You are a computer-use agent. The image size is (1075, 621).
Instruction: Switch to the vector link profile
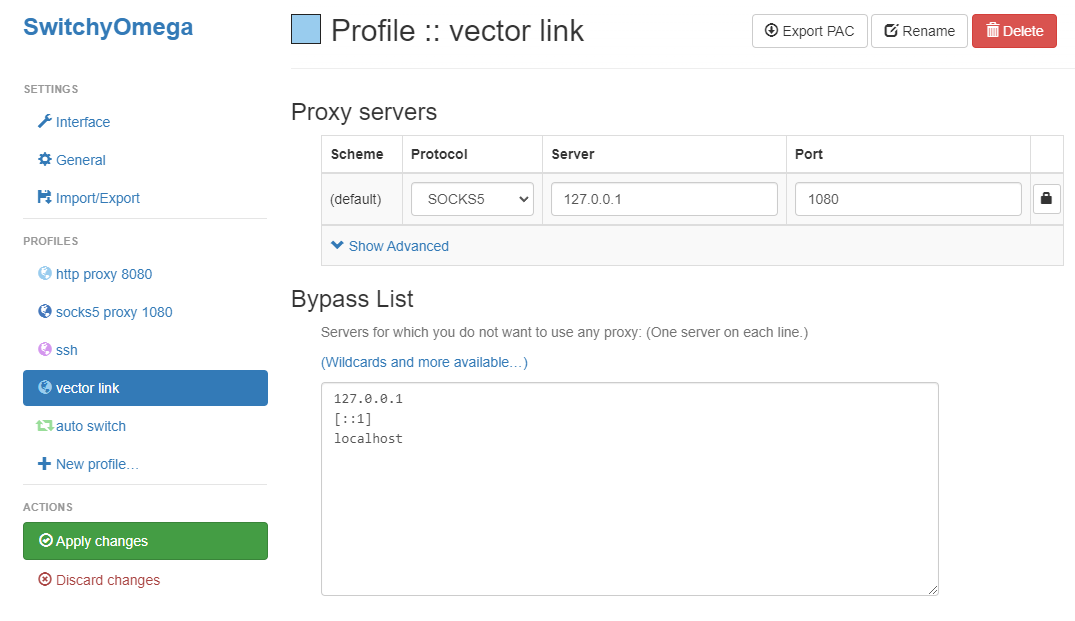click(x=88, y=388)
